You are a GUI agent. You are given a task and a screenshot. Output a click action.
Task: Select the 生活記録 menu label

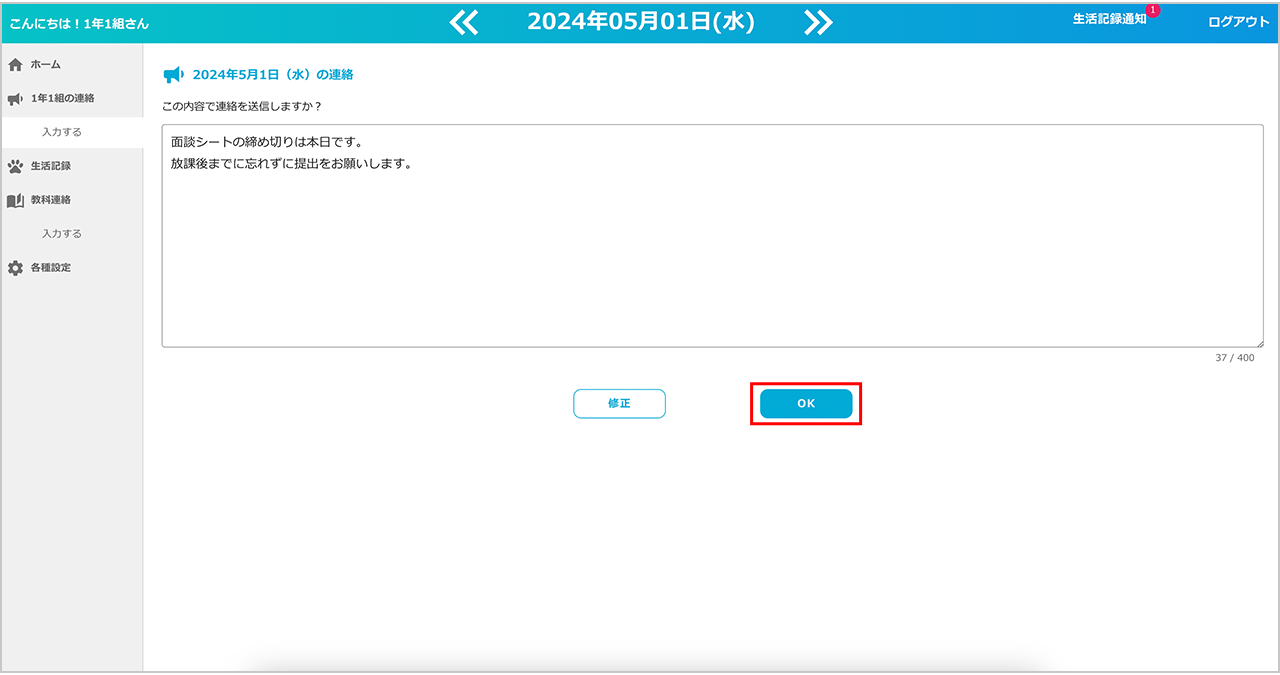click(x=51, y=166)
